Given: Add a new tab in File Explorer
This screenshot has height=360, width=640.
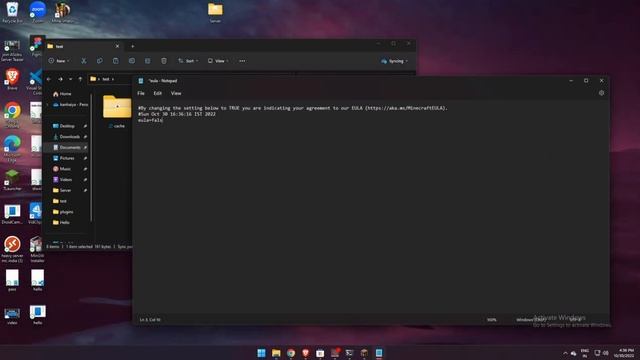Looking at the screenshot, I should pos(132,47).
